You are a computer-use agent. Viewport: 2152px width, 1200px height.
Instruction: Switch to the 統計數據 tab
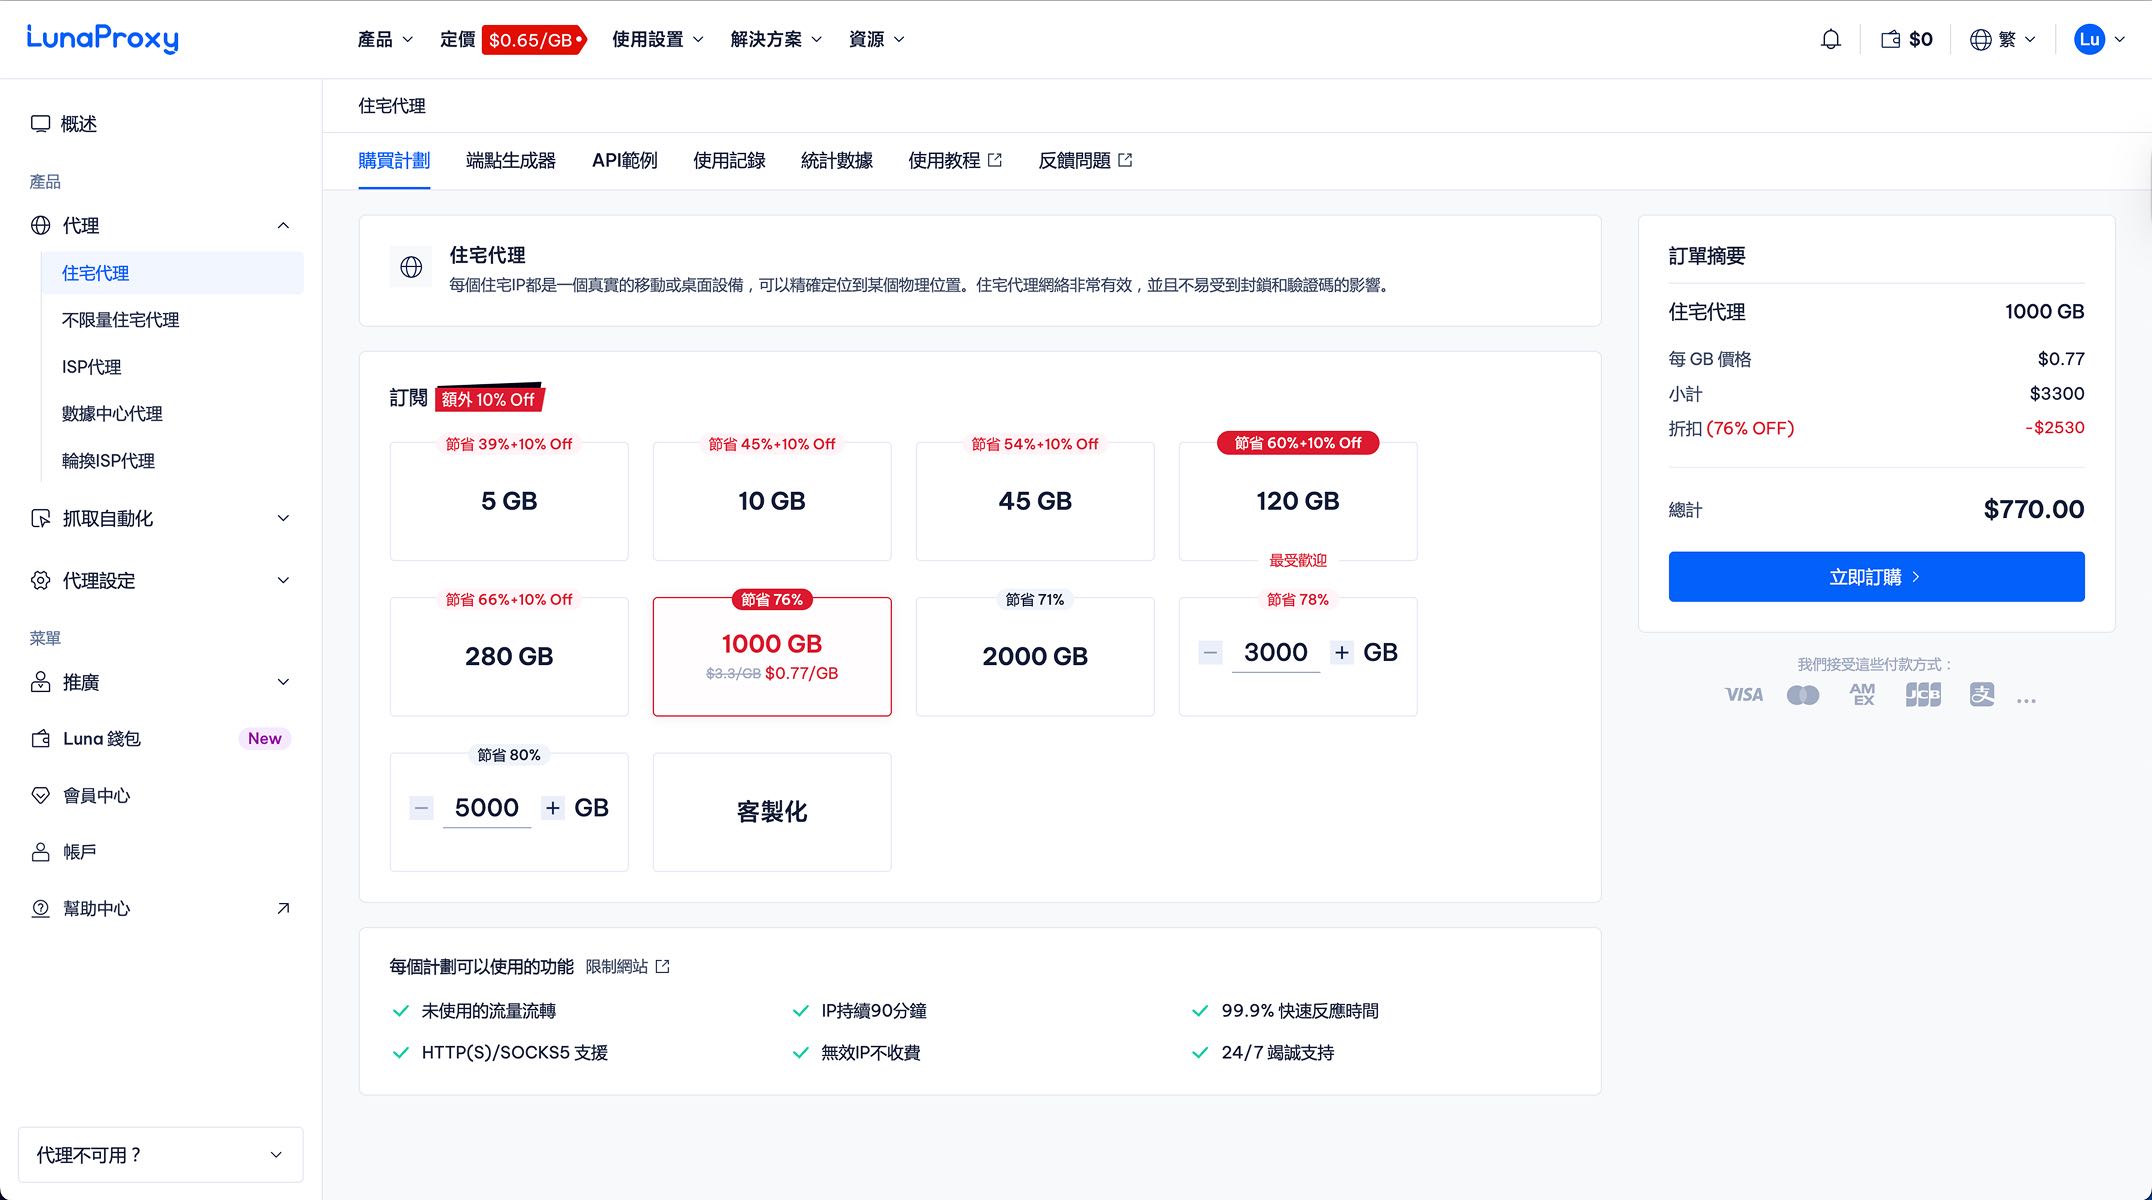pos(837,160)
